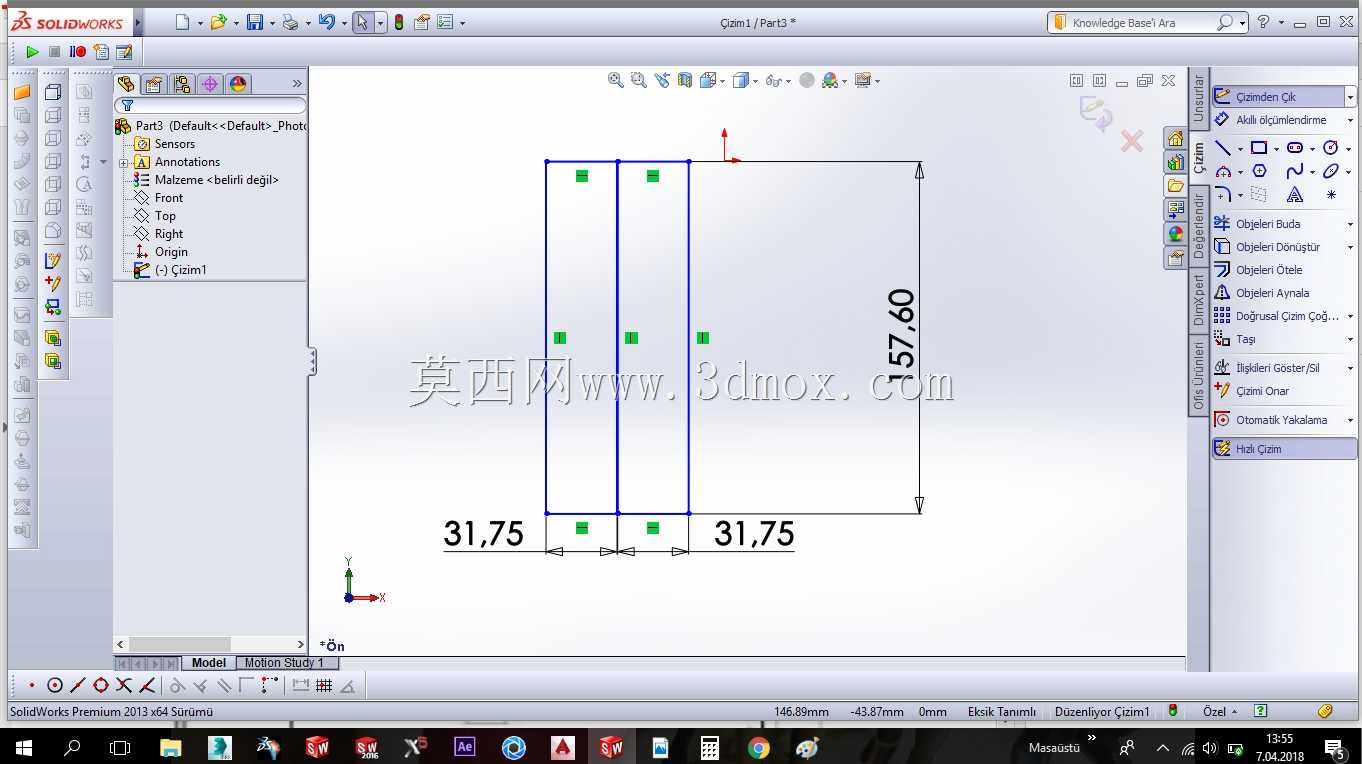Expand the SolidWorks main menu arrow
This screenshot has height=764, width=1362.
pos(138,22)
